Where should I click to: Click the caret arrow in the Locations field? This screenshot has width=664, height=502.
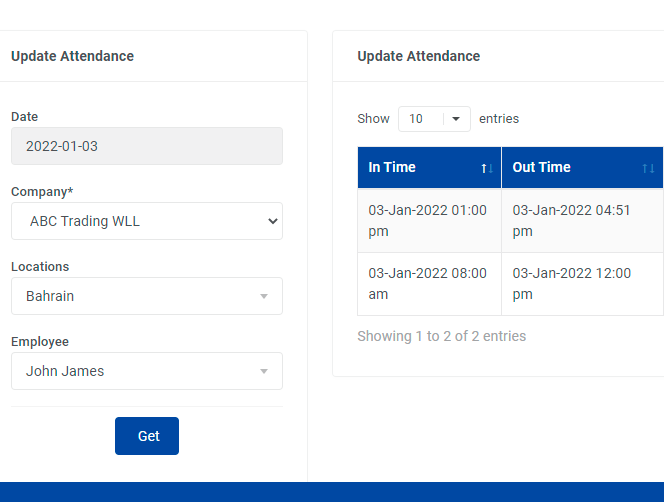tap(264, 296)
